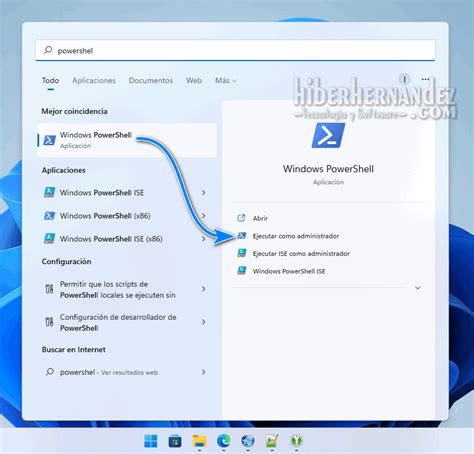The height and width of the screenshot is (454, 474).
Task: Click the Windows PowerShell (x86) icon
Action: pyautogui.click(x=49, y=216)
